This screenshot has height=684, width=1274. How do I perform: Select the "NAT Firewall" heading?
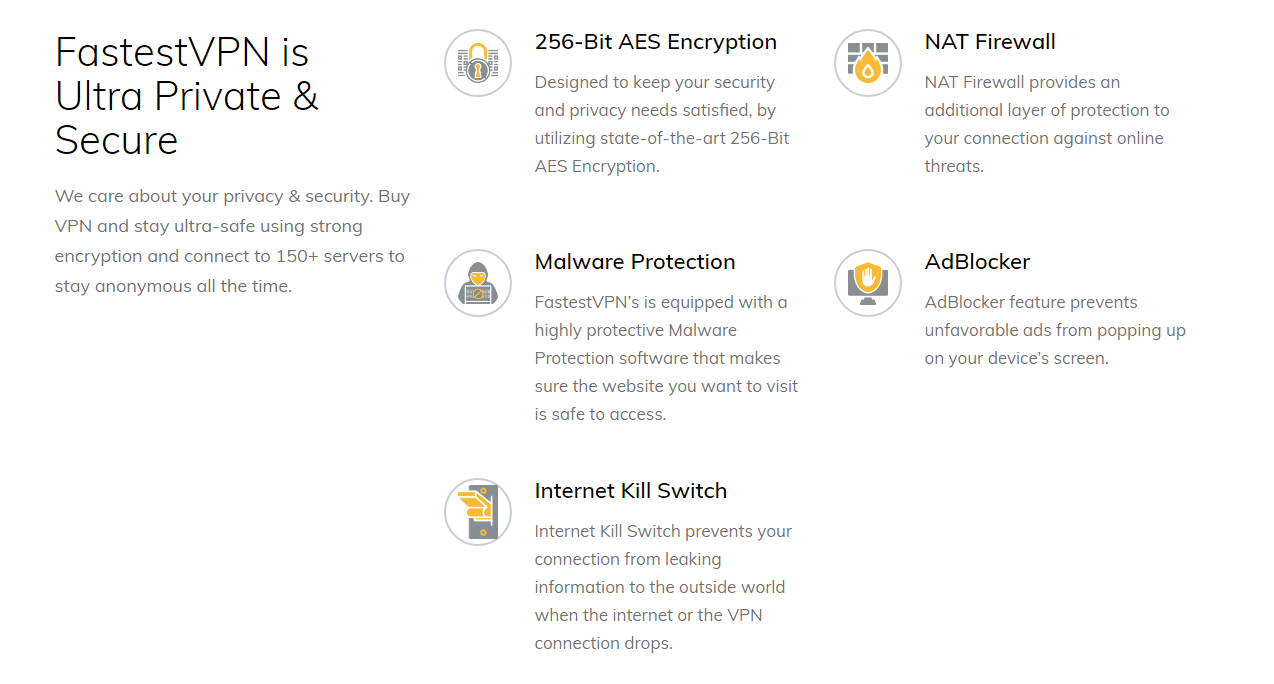point(990,42)
